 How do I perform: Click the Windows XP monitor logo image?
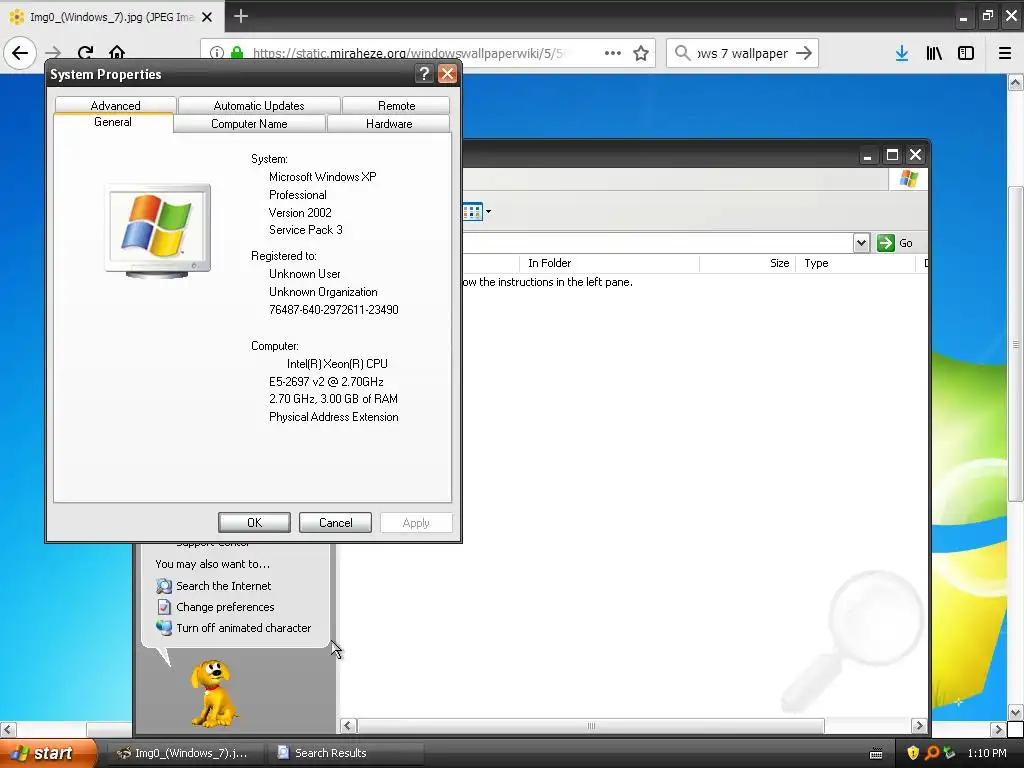pyautogui.click(x=158, y=231)
